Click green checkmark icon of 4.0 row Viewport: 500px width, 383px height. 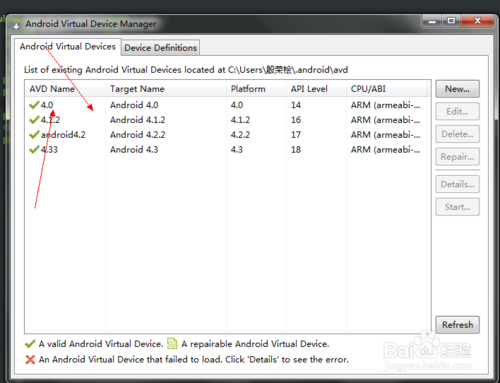[34, 105]
